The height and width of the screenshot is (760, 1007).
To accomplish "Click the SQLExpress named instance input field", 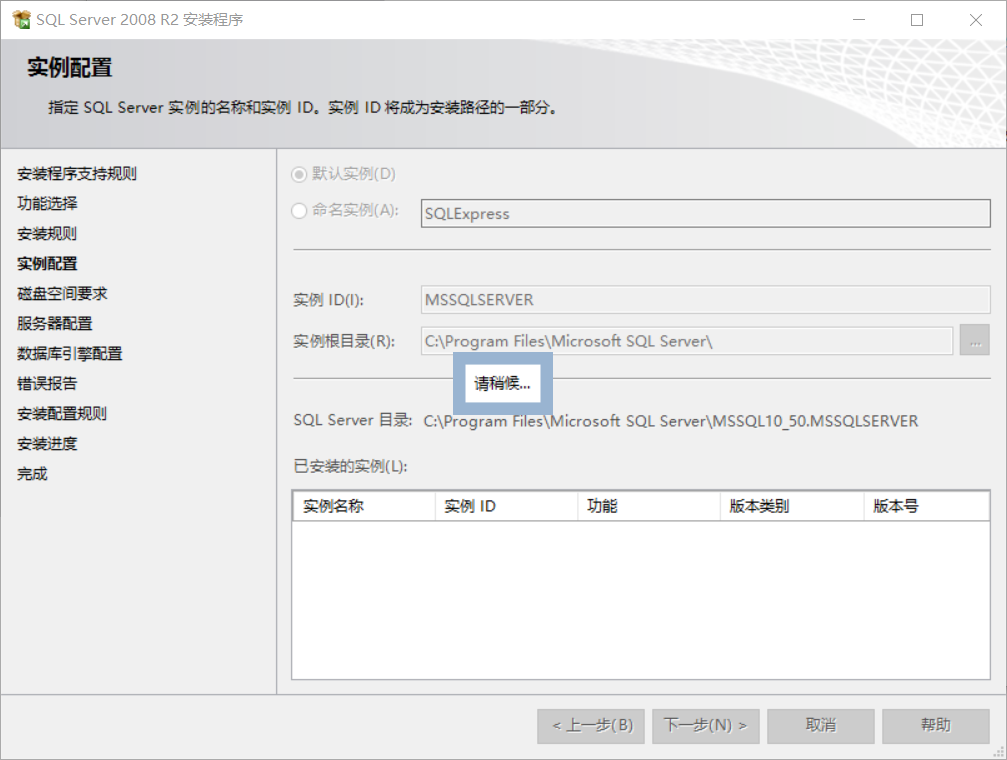I will click(700, 213).
